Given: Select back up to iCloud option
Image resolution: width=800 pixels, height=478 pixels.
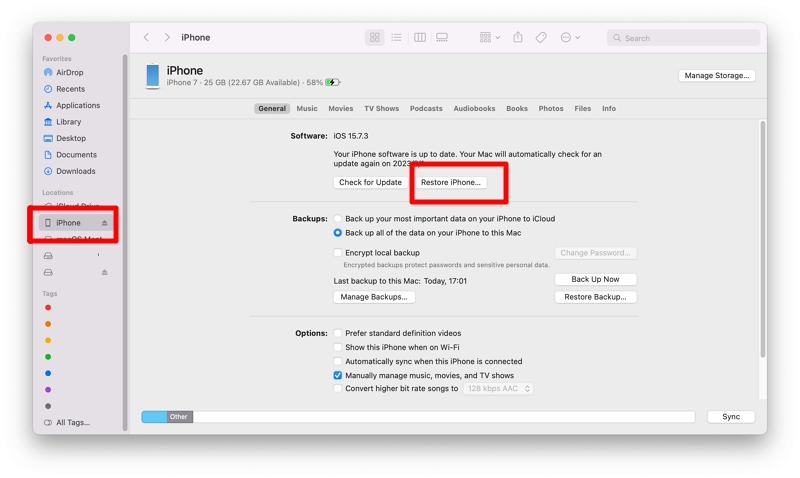Looking at the screenshot, I should [338, 218].
